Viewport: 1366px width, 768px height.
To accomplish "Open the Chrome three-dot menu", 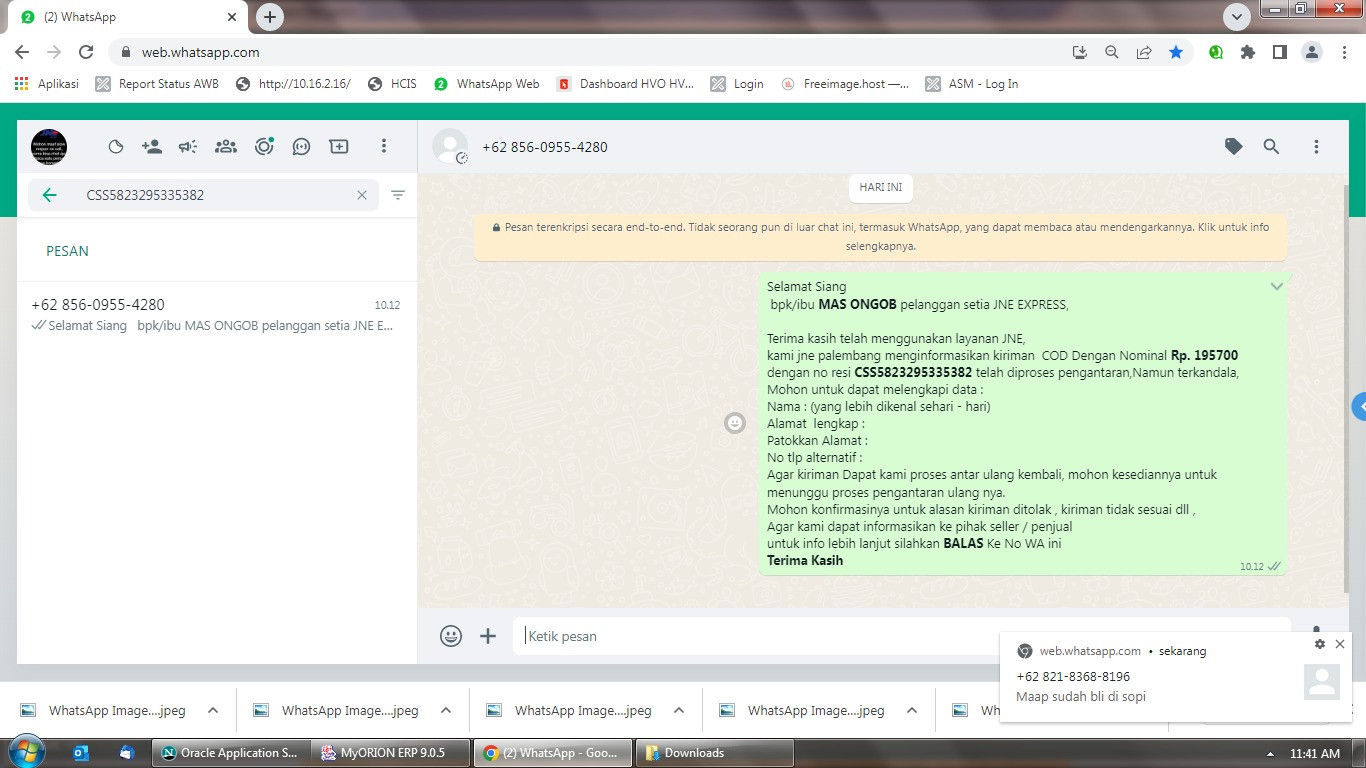I will pos(1344,52).
